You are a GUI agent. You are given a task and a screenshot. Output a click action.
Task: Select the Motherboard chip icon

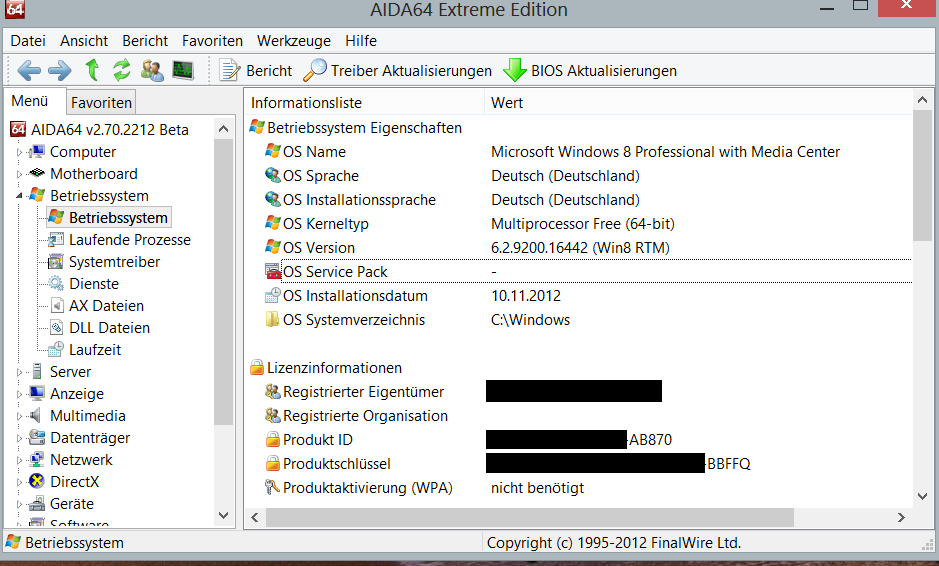(37, 173)
